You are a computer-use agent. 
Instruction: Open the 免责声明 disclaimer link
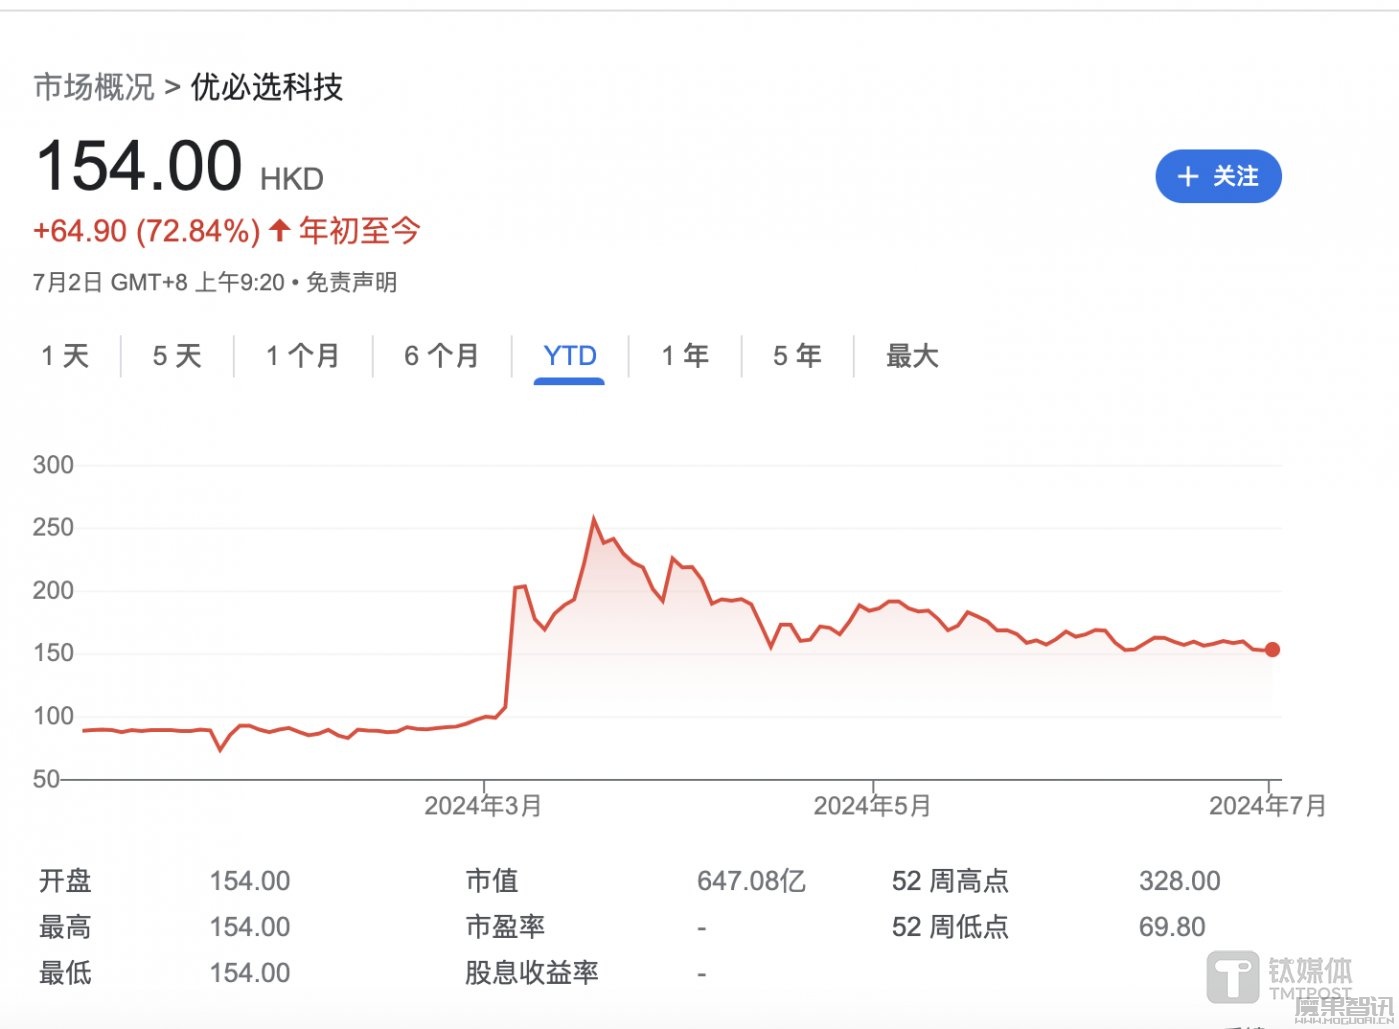351,282
